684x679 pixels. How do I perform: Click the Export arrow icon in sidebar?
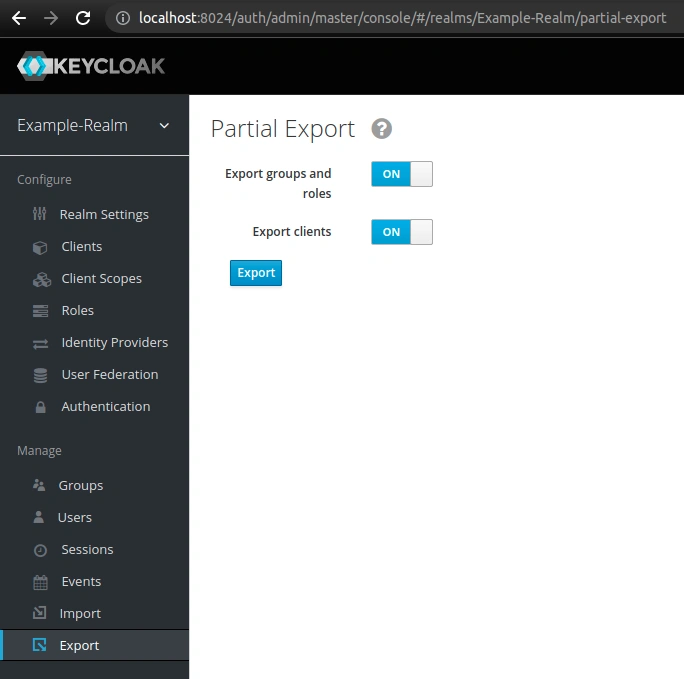pyautogui.click(x=39, y=645)
